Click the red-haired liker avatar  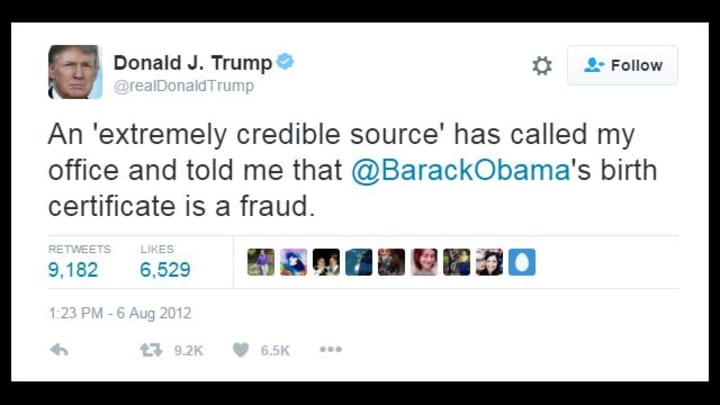pos(424,262)
